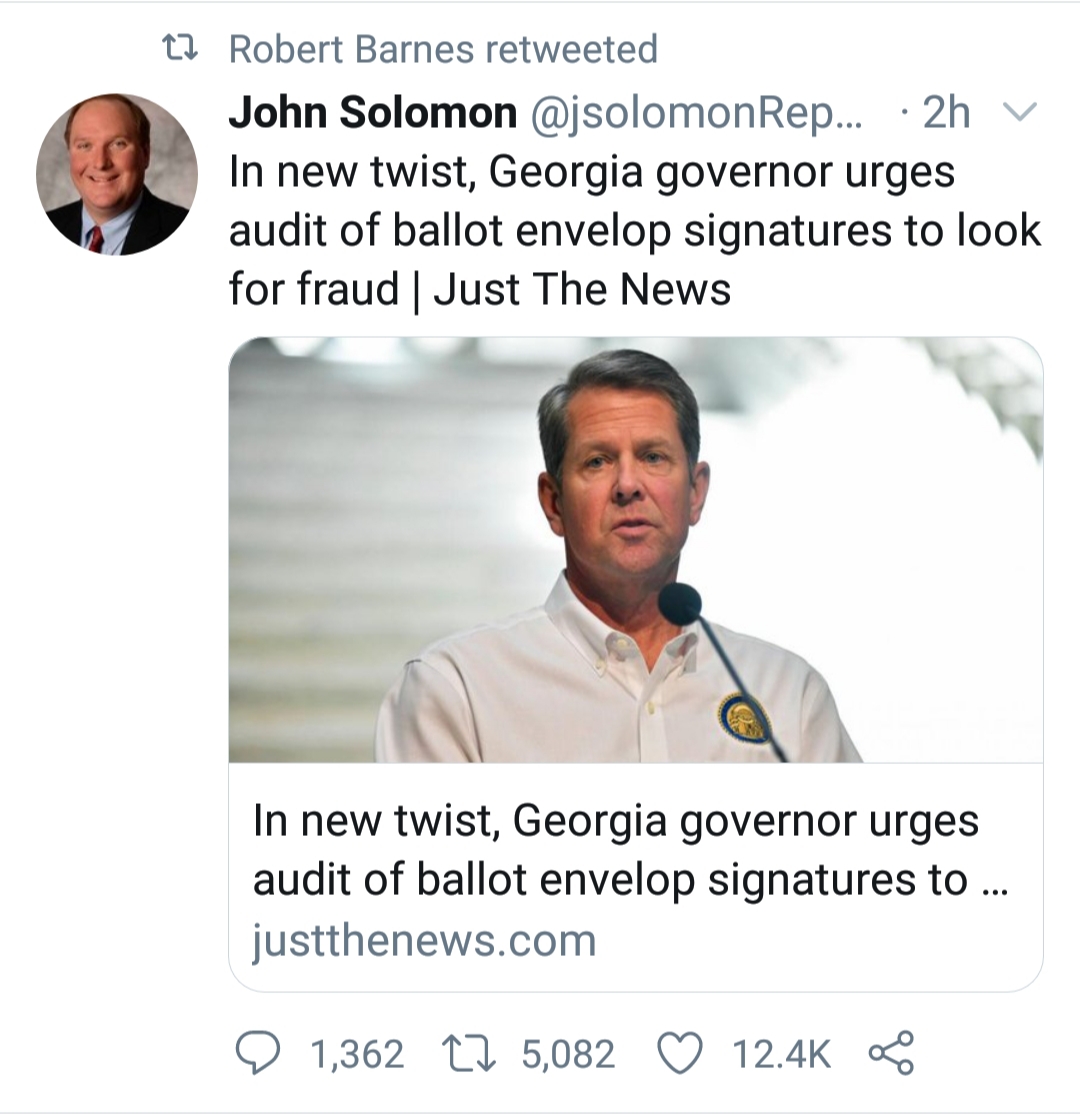
Task: View the 12.4K likes count
Action: click(x=781, y=1054)
